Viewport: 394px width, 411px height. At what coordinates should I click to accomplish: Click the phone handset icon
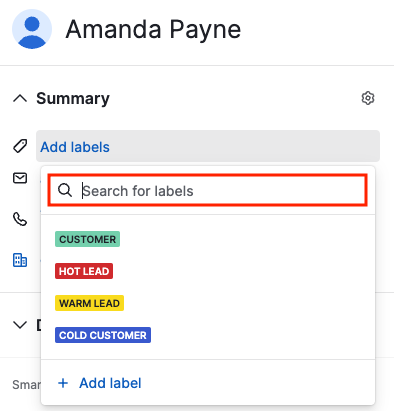tap(20, 219)
